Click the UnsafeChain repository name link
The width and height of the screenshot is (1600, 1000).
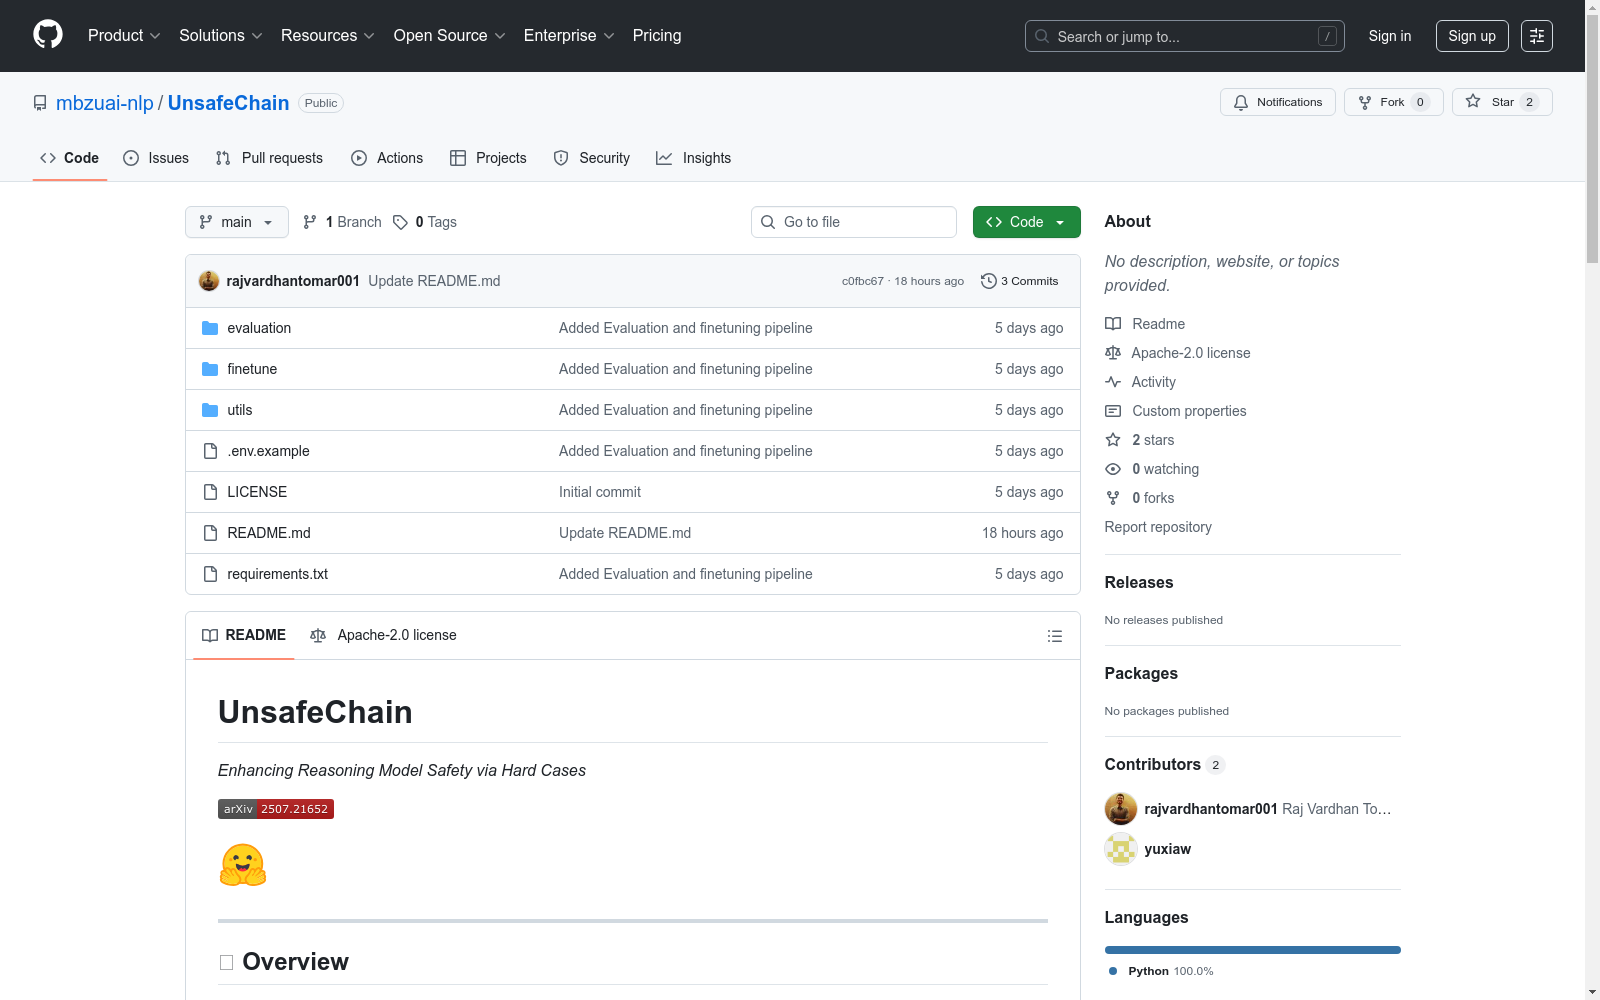[228, 103]
